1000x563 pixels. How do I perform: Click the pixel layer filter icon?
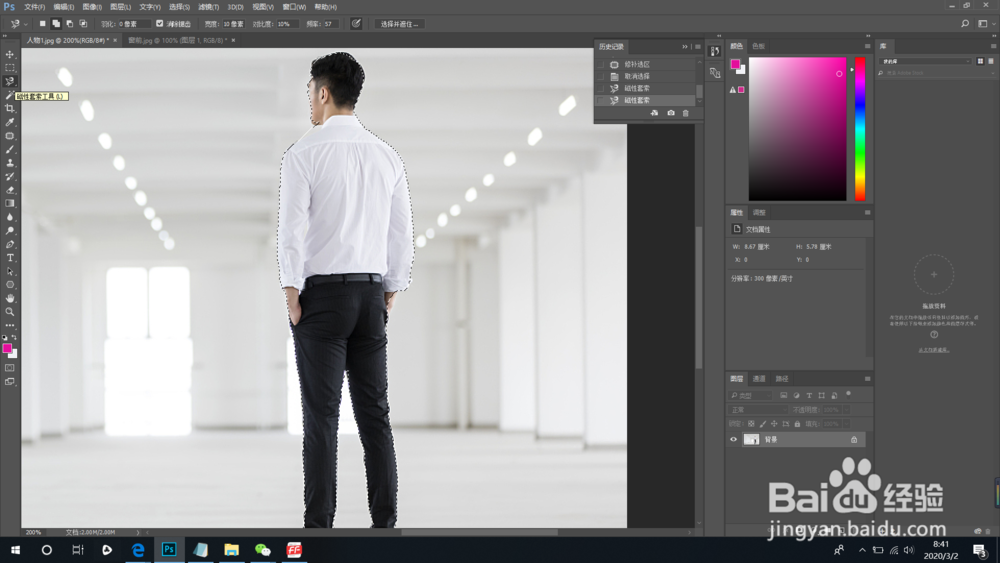click(784, 395)
